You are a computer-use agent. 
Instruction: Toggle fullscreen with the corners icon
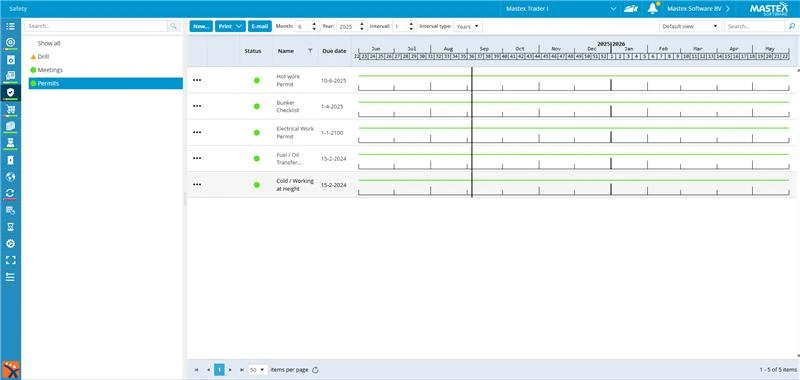point(10,260)
